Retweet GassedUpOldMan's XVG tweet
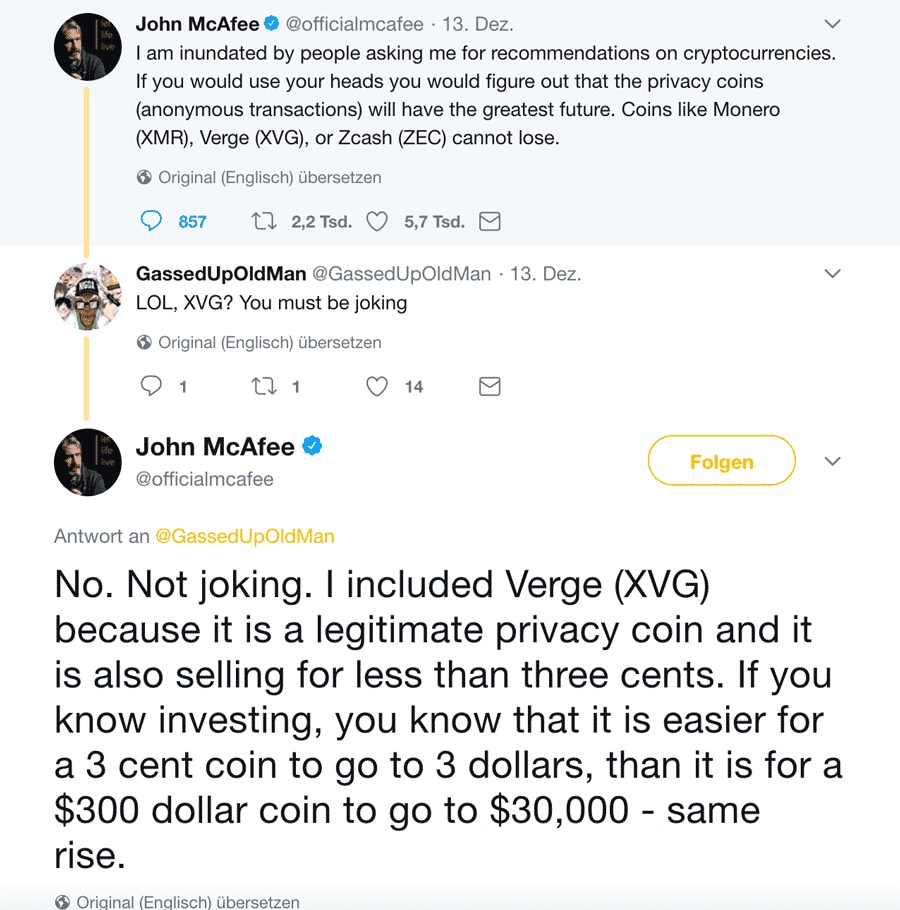 tap(265, 386)
